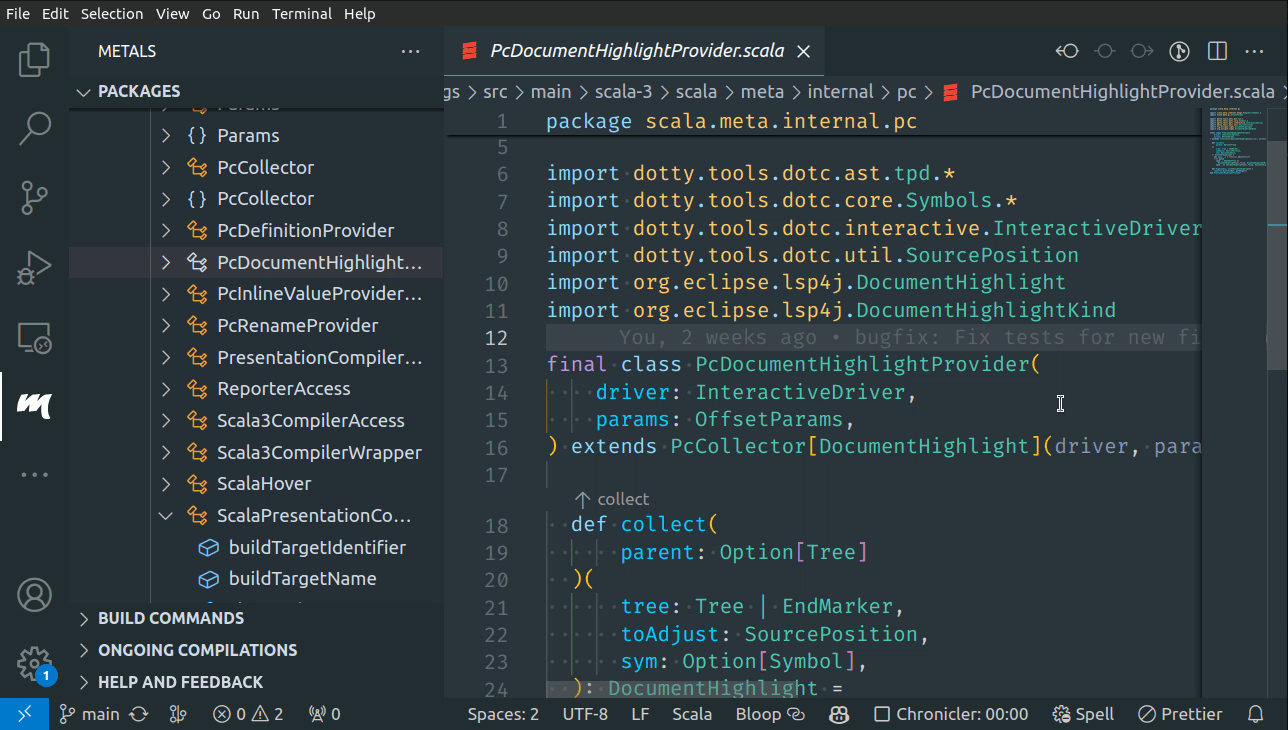Open the Explorer view in activity bar

click(34, 60)
